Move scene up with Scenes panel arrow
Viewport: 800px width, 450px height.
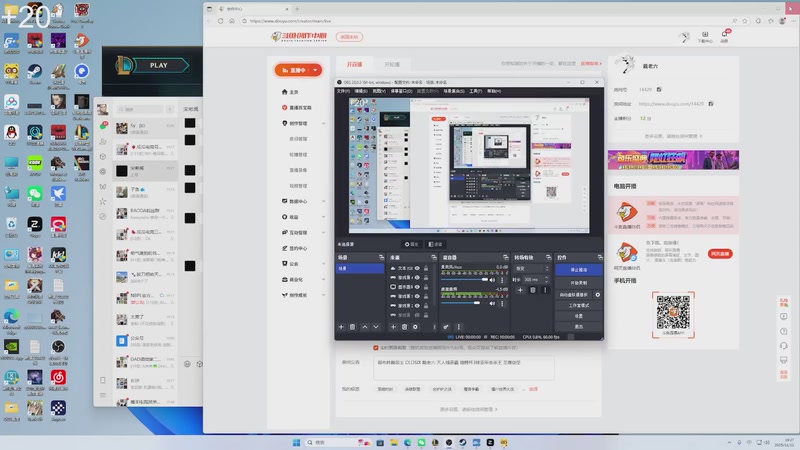point(365,327)
